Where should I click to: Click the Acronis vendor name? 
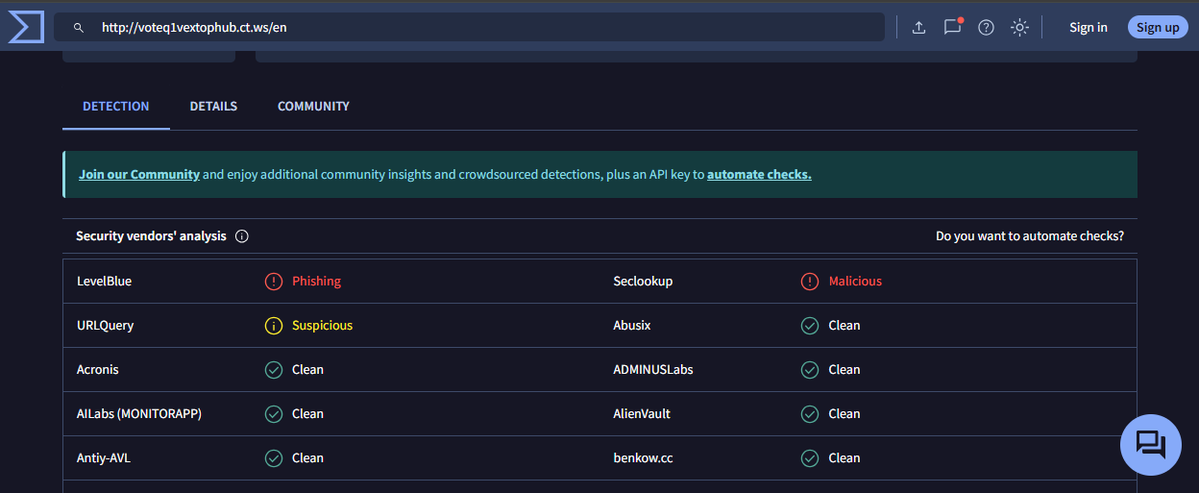pos(98,370)
